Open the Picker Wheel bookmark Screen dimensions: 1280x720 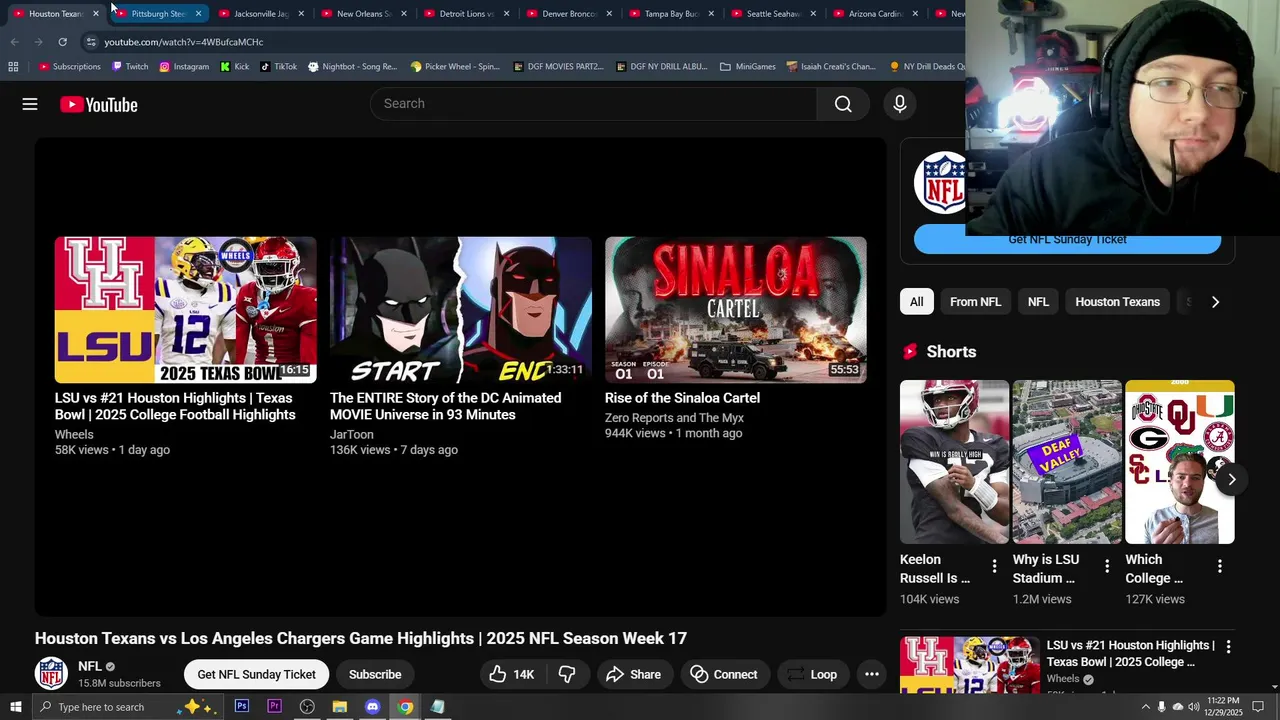455,67
